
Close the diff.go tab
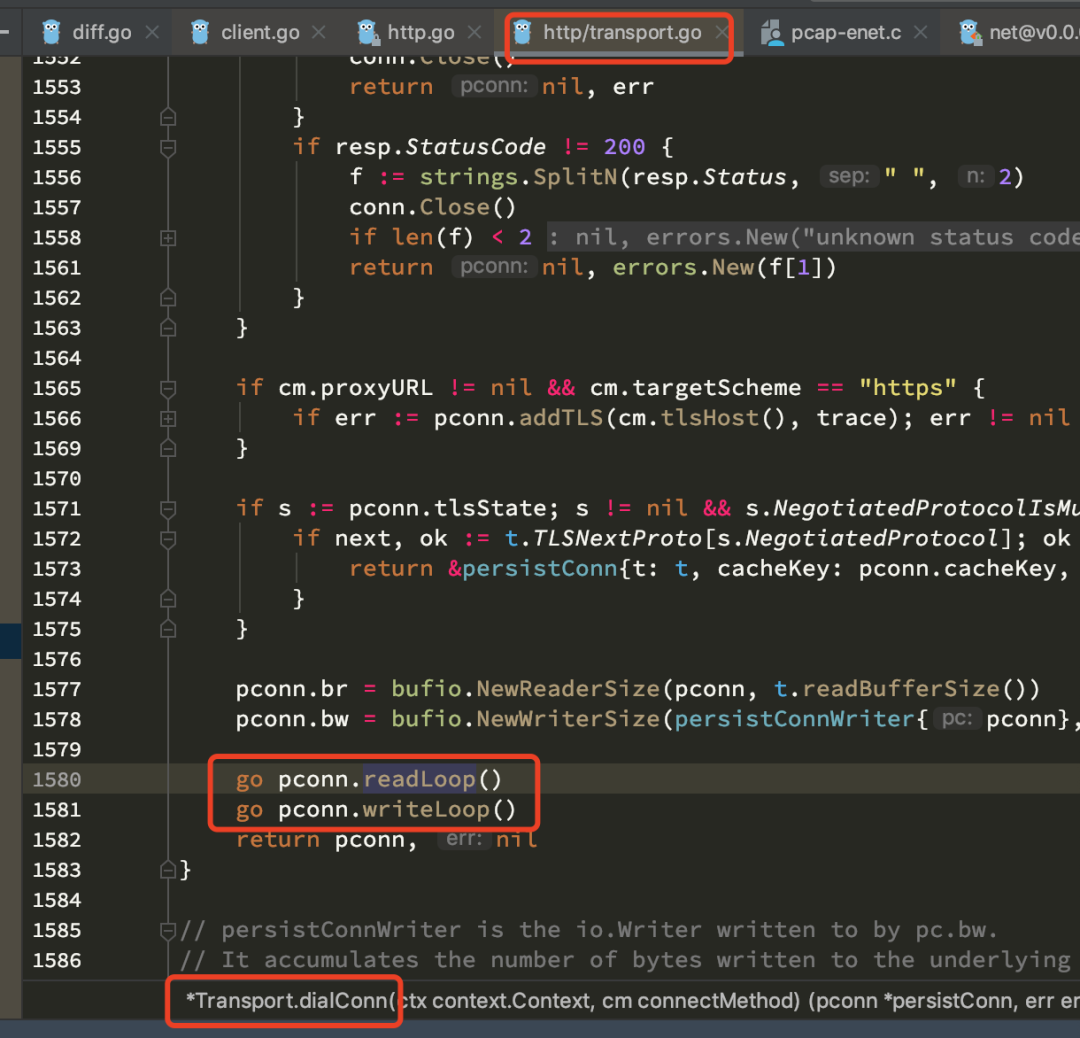click(x=152, y=32)
